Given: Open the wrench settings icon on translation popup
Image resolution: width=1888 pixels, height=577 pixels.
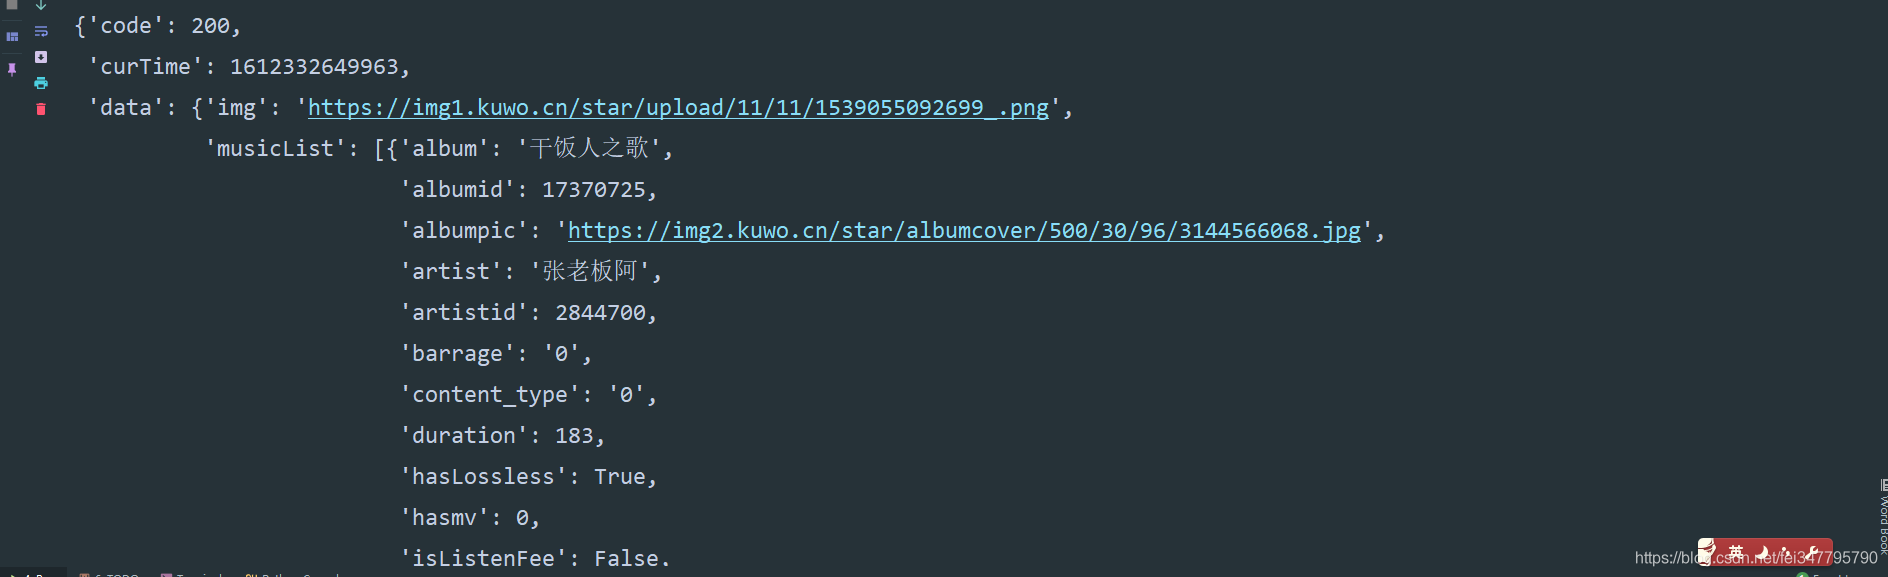Looking at the screenshot, I should tap(1815, 551).
